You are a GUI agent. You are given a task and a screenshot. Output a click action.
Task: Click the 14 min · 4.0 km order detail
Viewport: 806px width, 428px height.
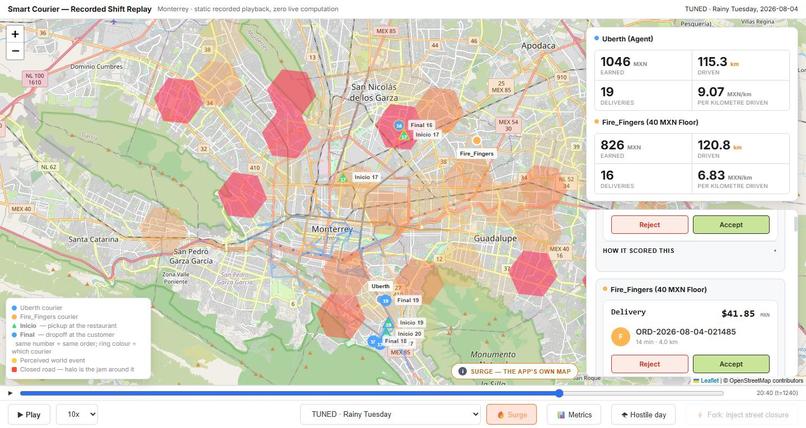657,342
